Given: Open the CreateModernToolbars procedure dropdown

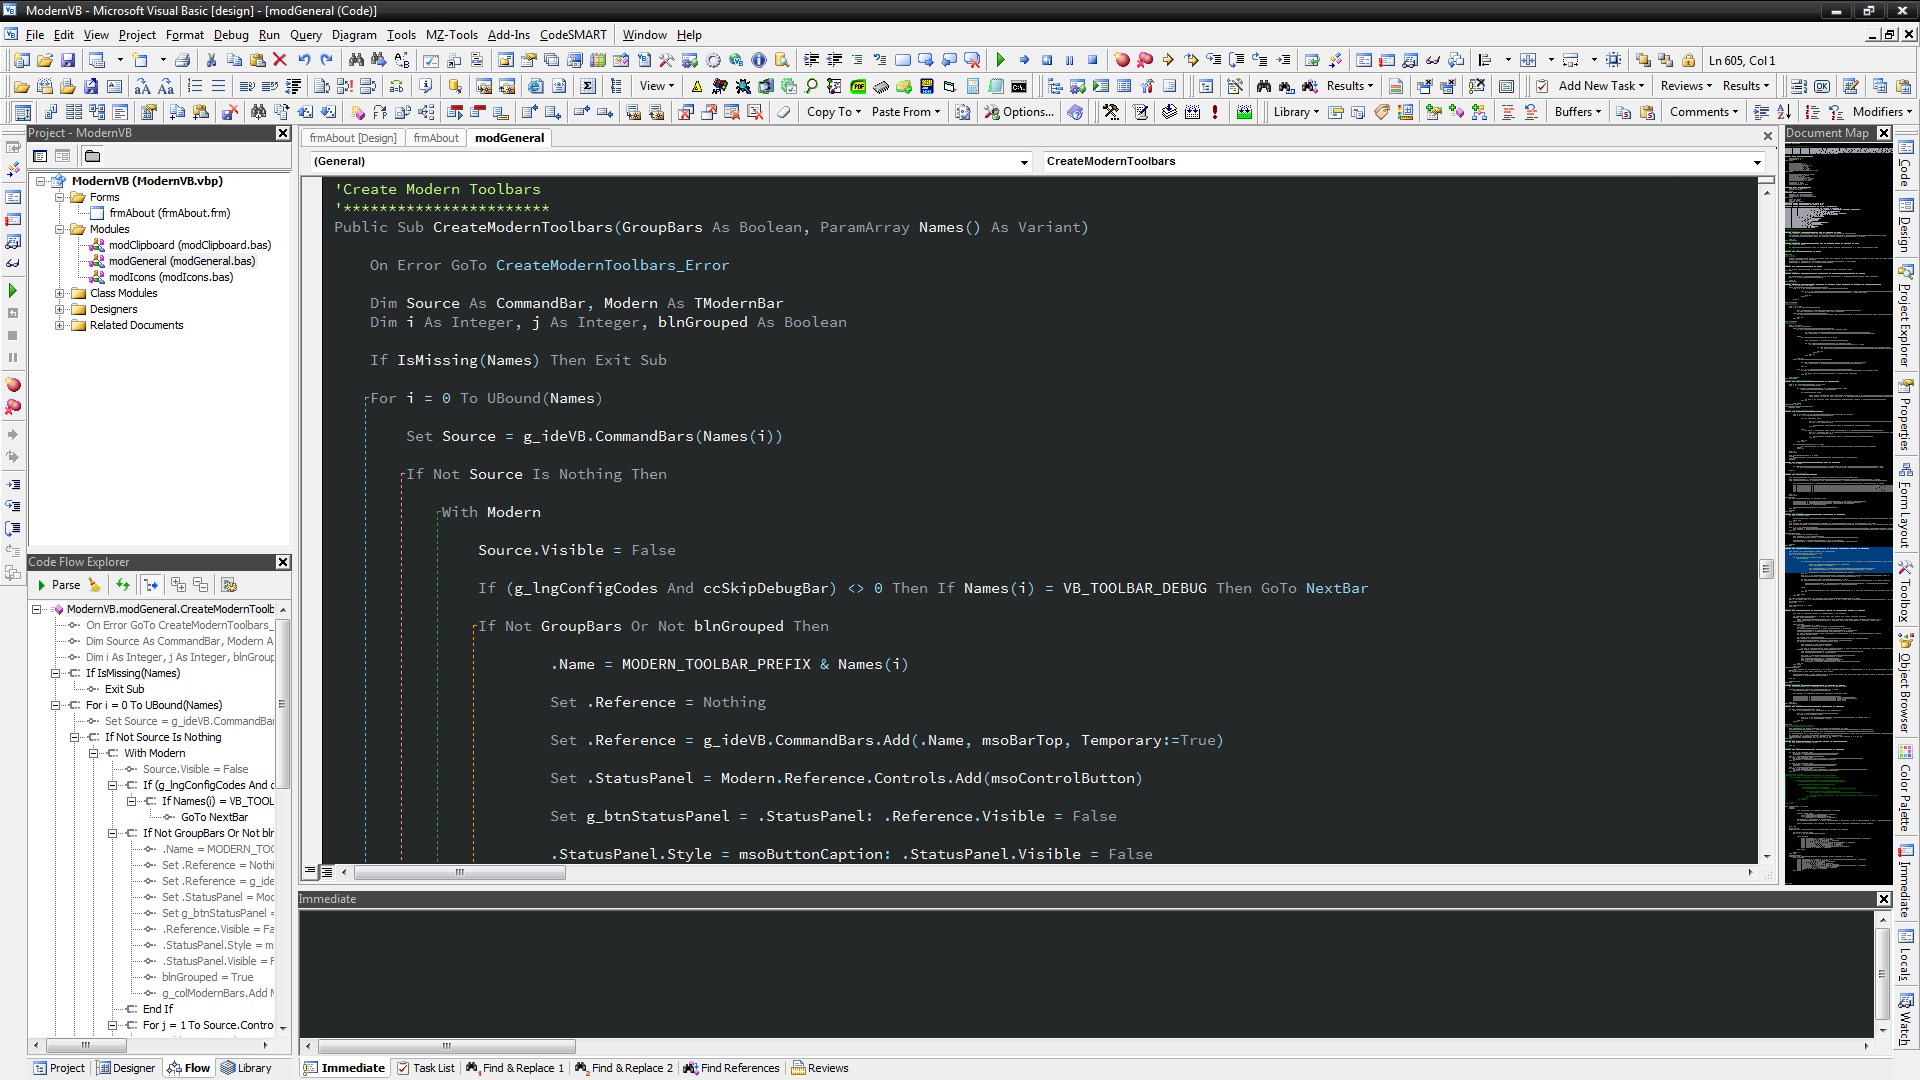Looking at the screenshot, I should (1757, 162).
